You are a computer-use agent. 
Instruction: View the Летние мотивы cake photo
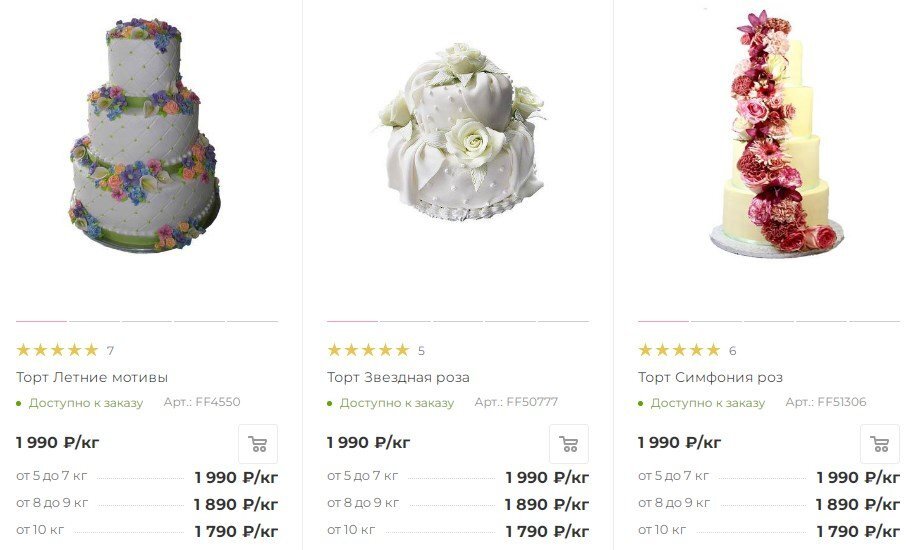[x=145, y=135]
